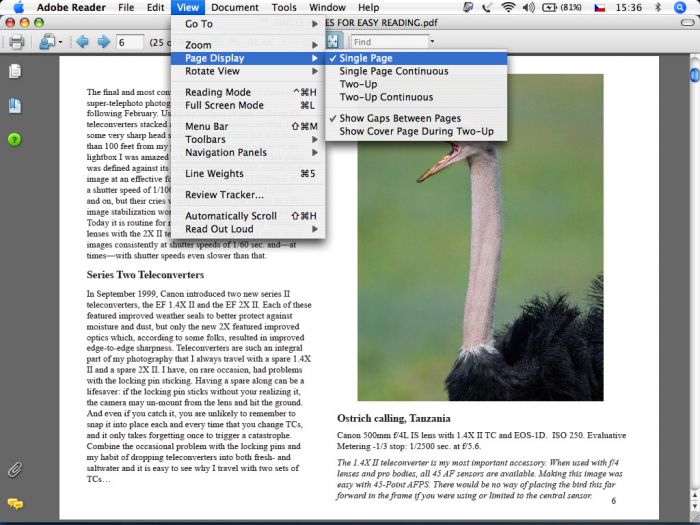The width and height of the screenshot is (700, 525).
Task: Select Full Screen Mode menu item
Action: (x=225, y=105)
